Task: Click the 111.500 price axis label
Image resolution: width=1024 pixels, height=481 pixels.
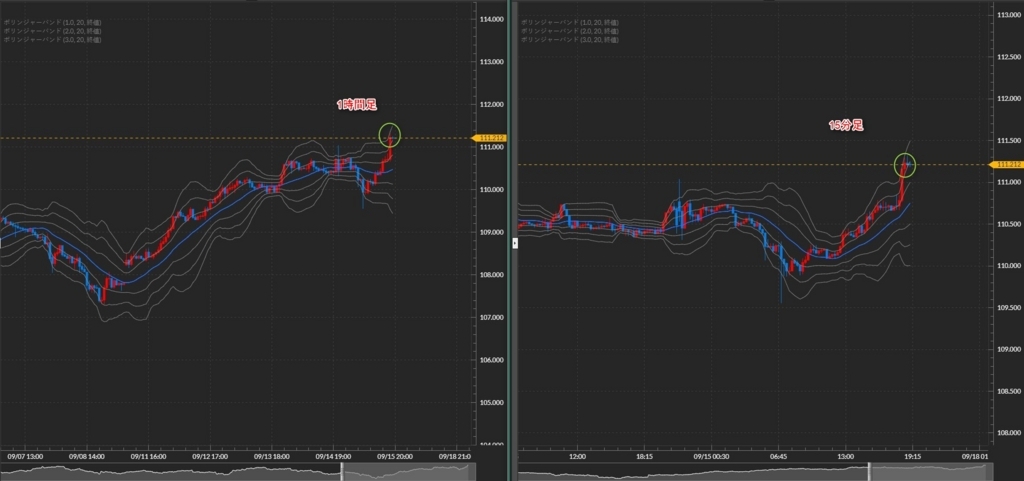Action: (x=1009, y=140)
